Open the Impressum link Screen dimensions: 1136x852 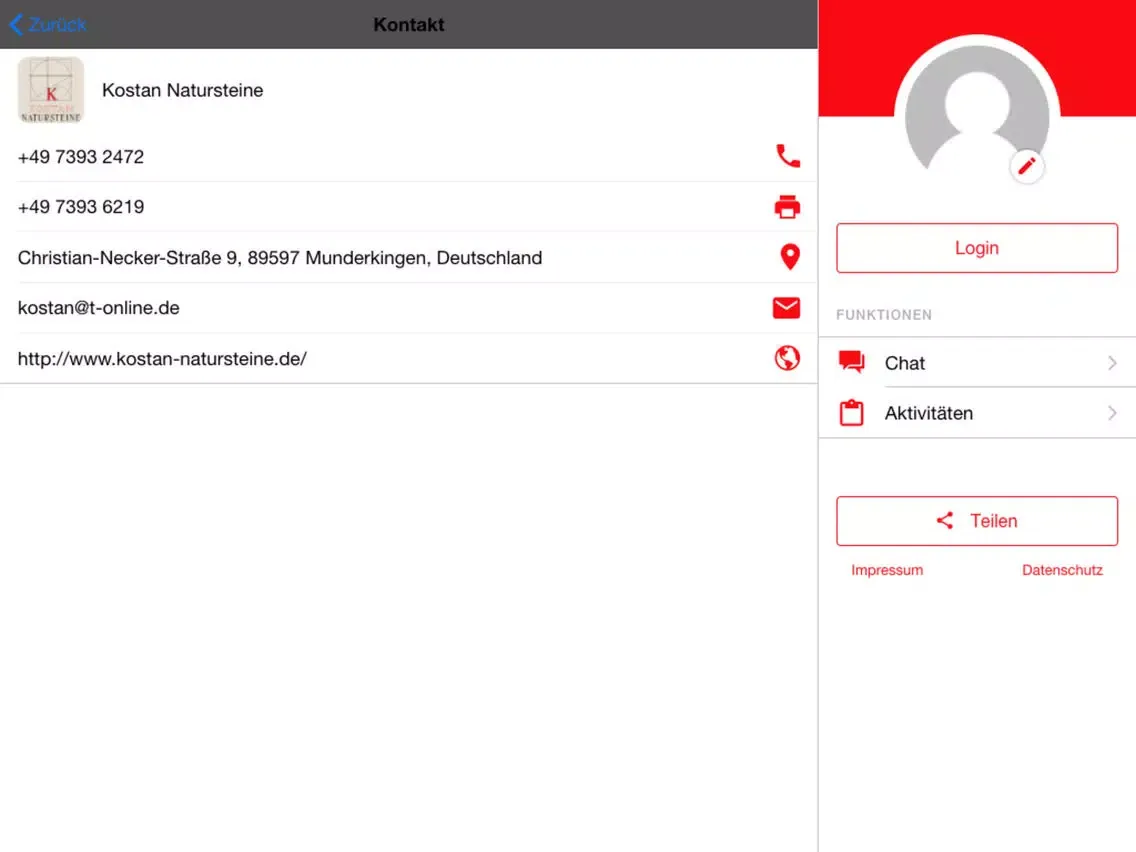887,570
